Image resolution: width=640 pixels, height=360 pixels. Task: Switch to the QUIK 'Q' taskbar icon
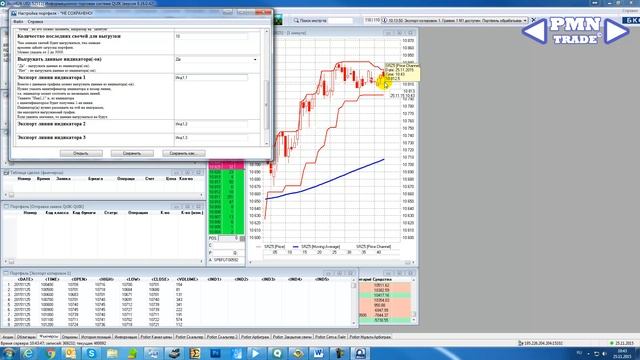coord(277,353)
